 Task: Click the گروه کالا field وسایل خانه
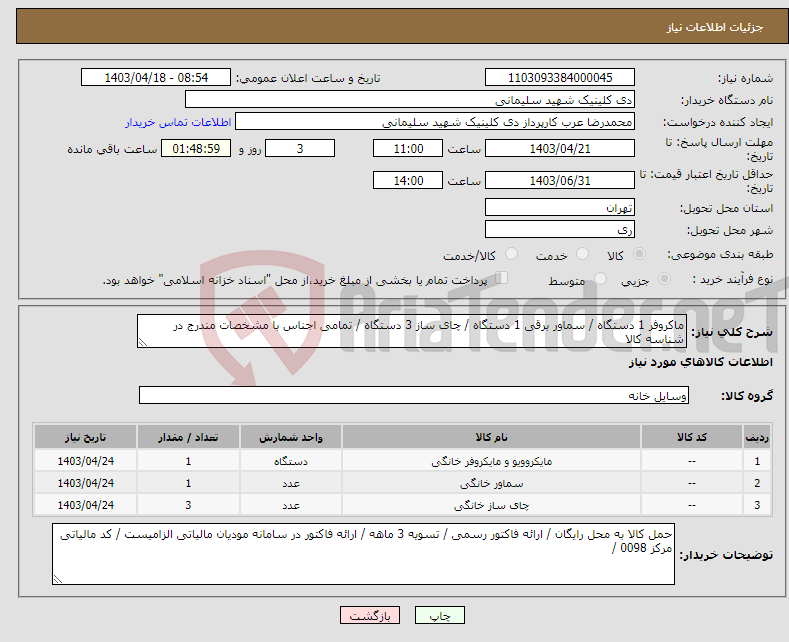(414, 395)
